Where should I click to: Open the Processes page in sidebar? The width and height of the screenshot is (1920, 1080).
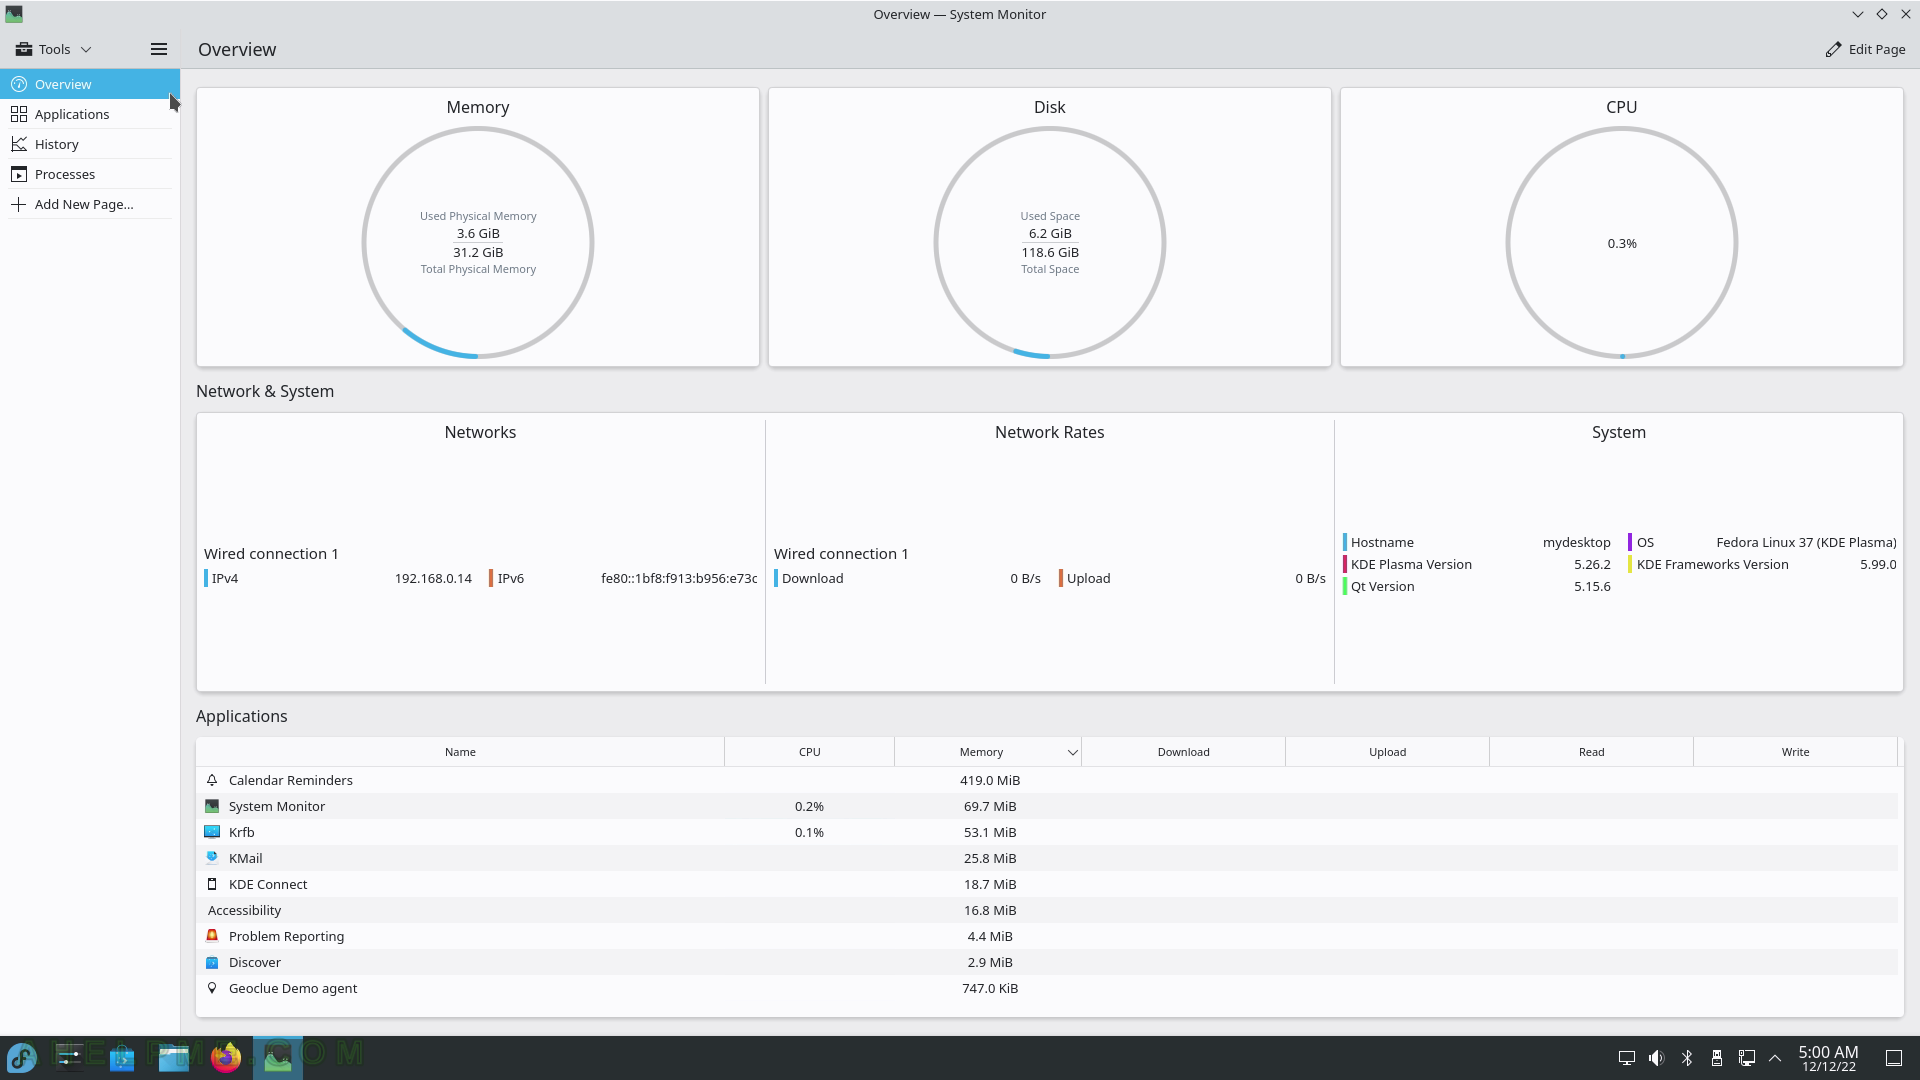(90, 174)
